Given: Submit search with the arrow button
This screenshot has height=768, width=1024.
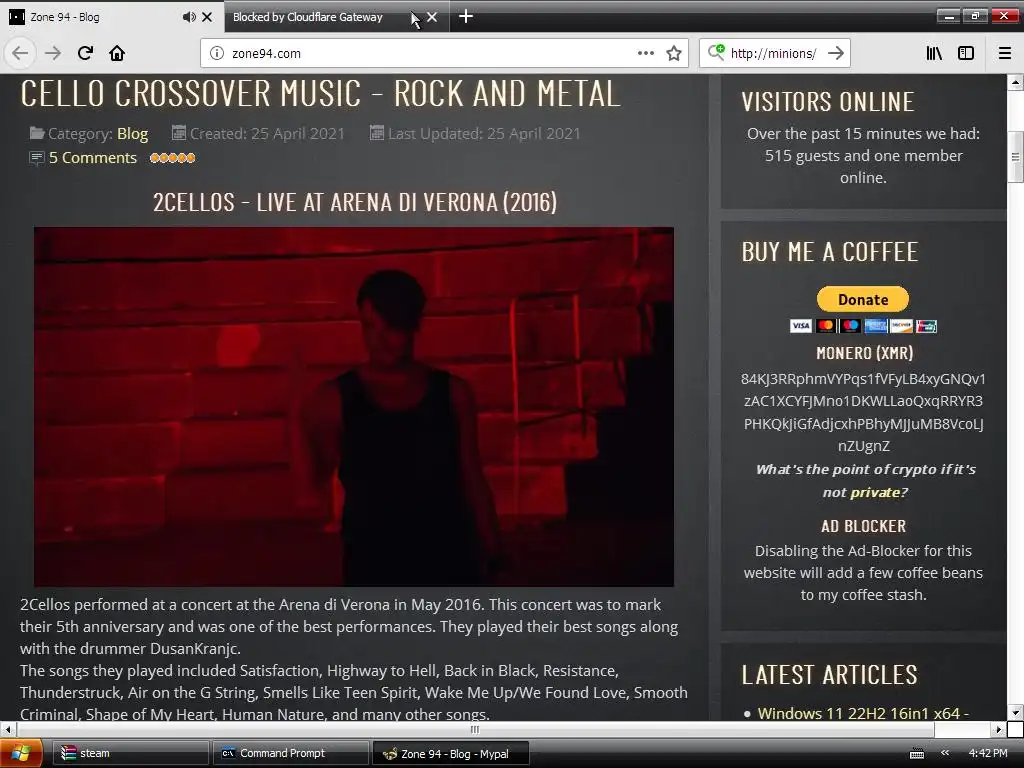Looking at the screenshot, I should (x=836, y=53).
